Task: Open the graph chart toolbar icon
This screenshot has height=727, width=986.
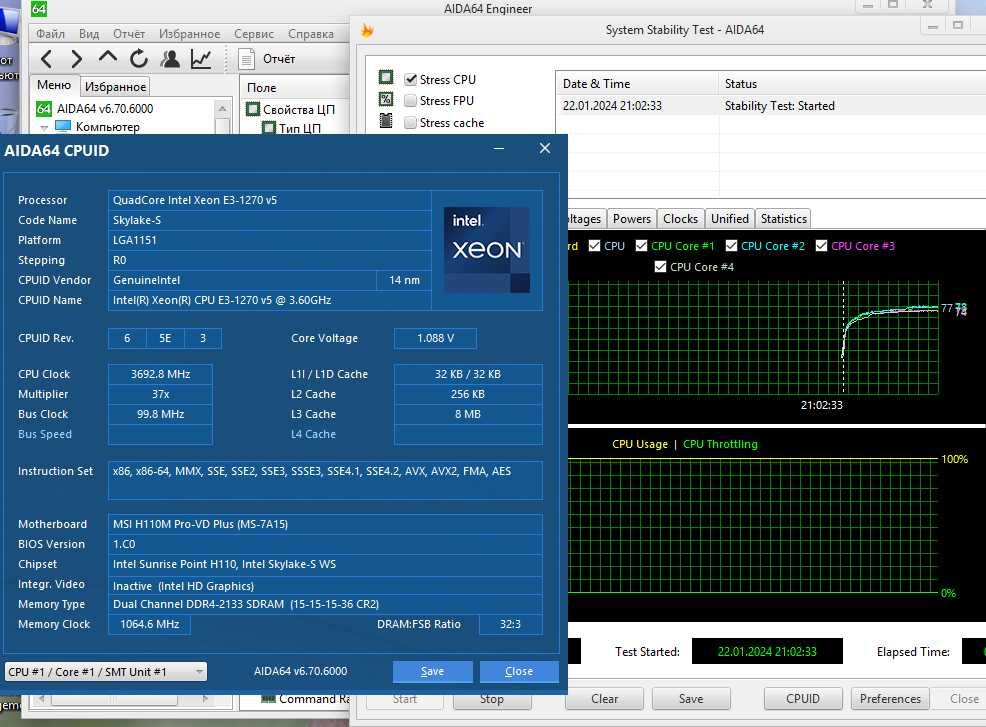Action: (201, 59)
